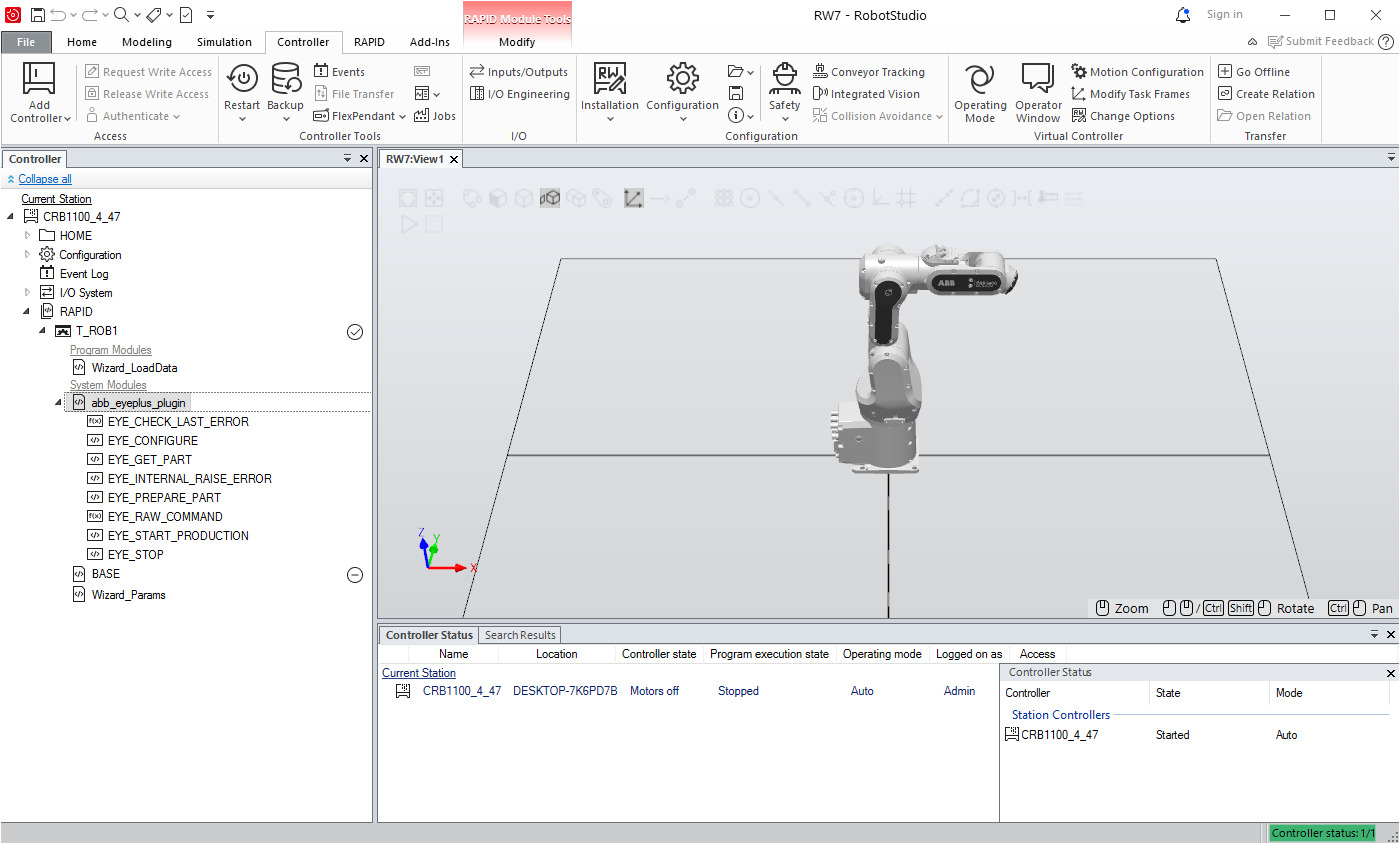Click the Configuration gear icon in ribbon
Screen dimensions: 1400x844
682,78
